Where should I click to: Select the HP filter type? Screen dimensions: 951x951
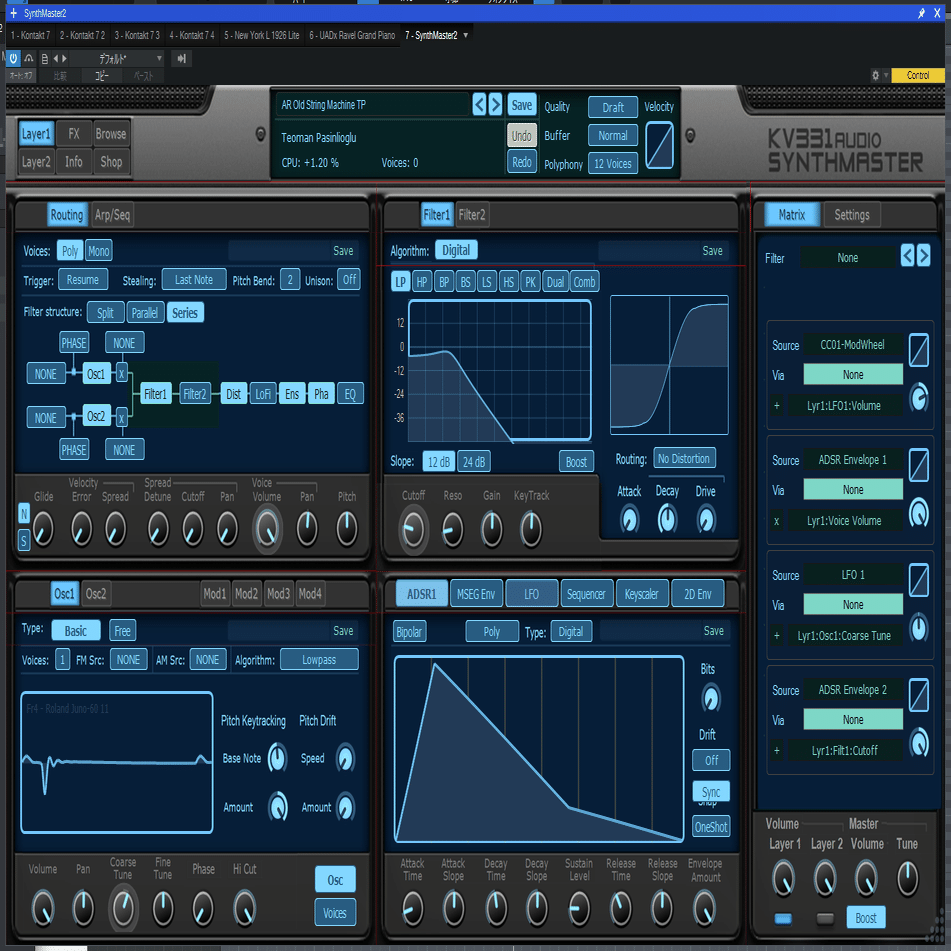(422, 282)
